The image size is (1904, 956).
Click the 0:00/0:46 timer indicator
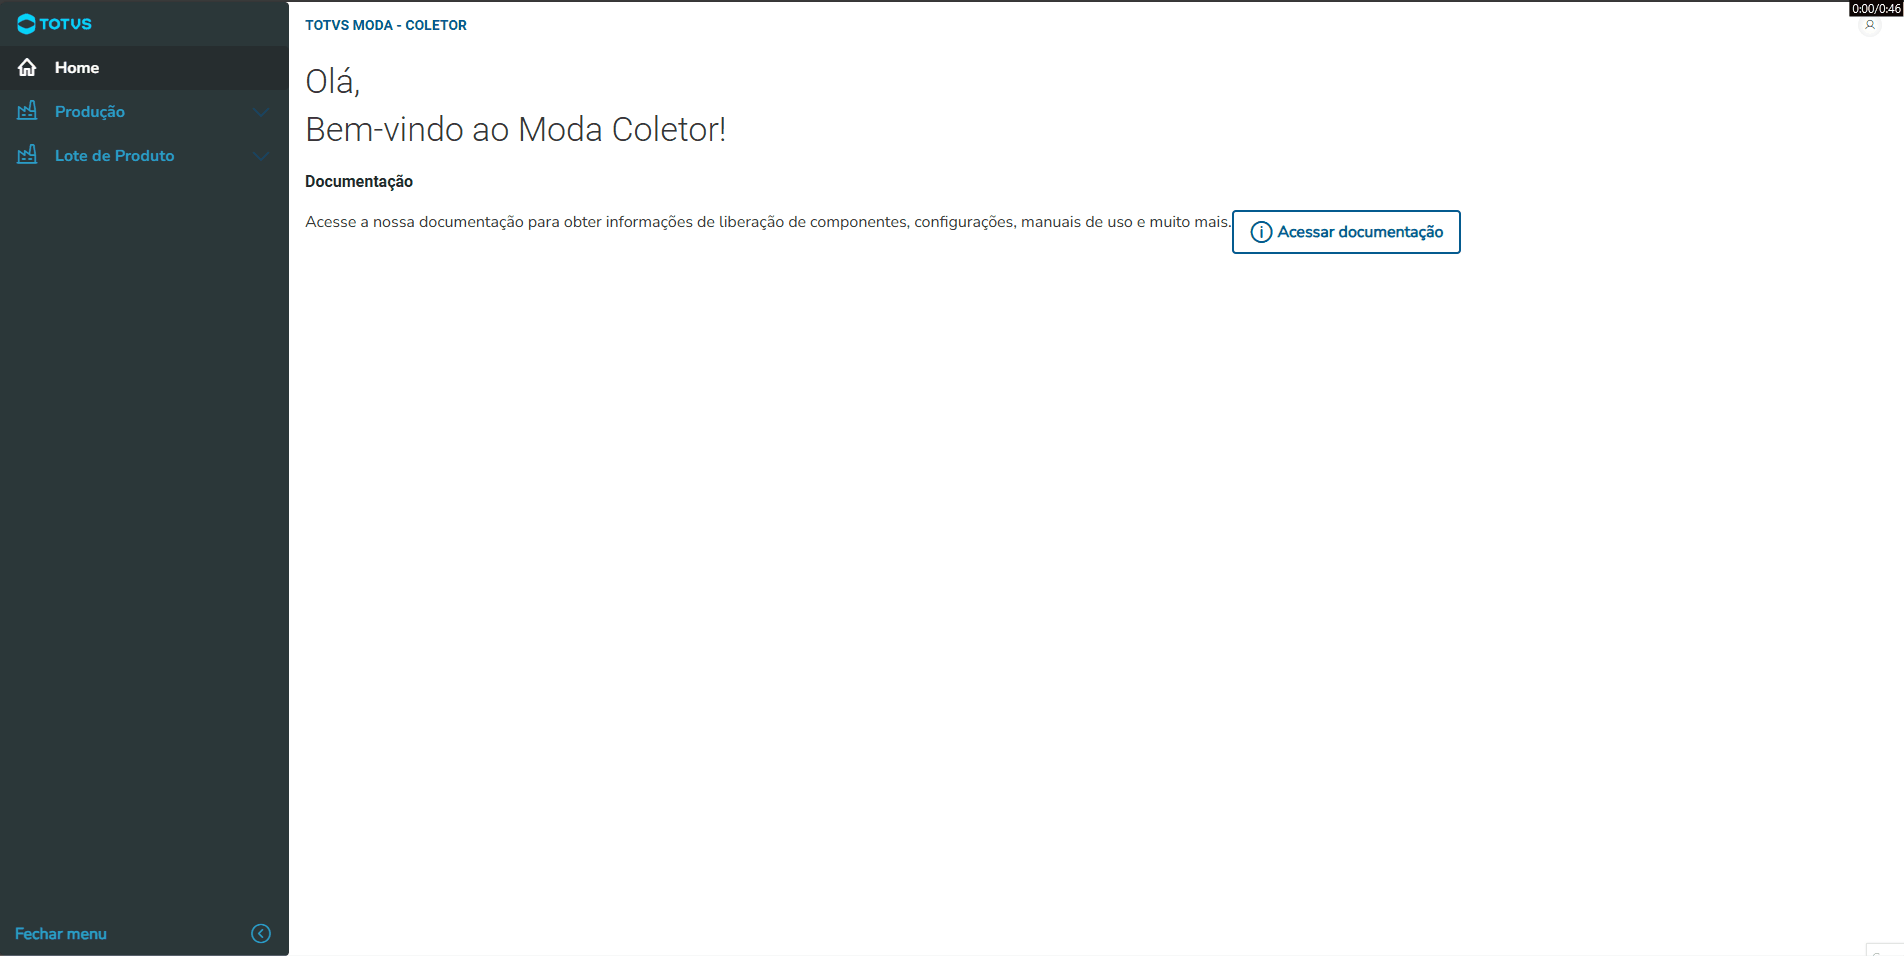(x=1876, y=8)
